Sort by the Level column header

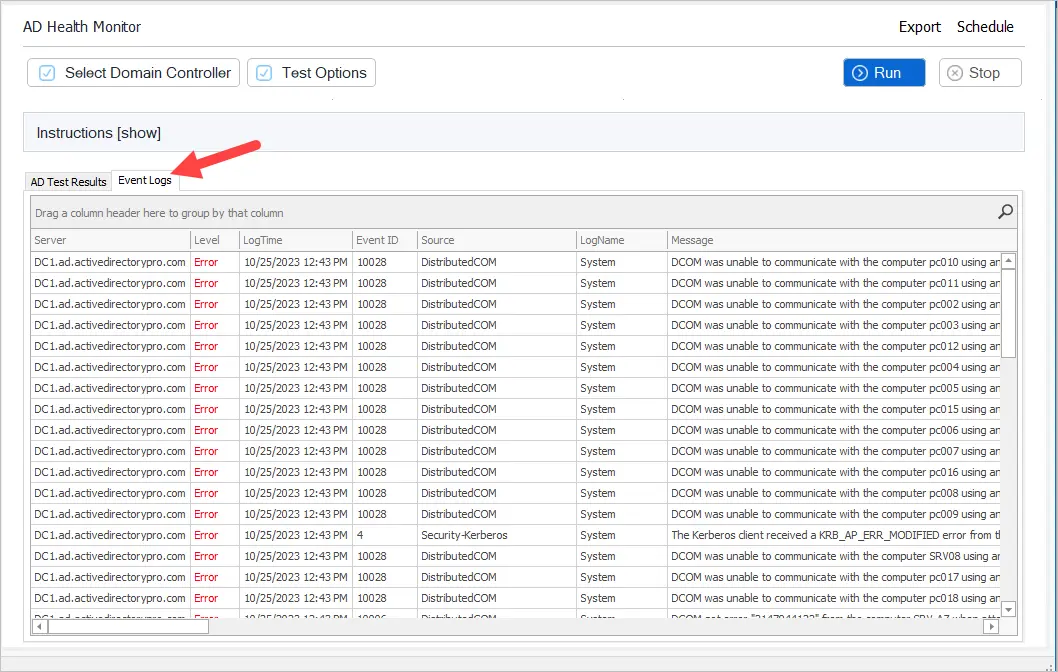click(x=215, y=240)
